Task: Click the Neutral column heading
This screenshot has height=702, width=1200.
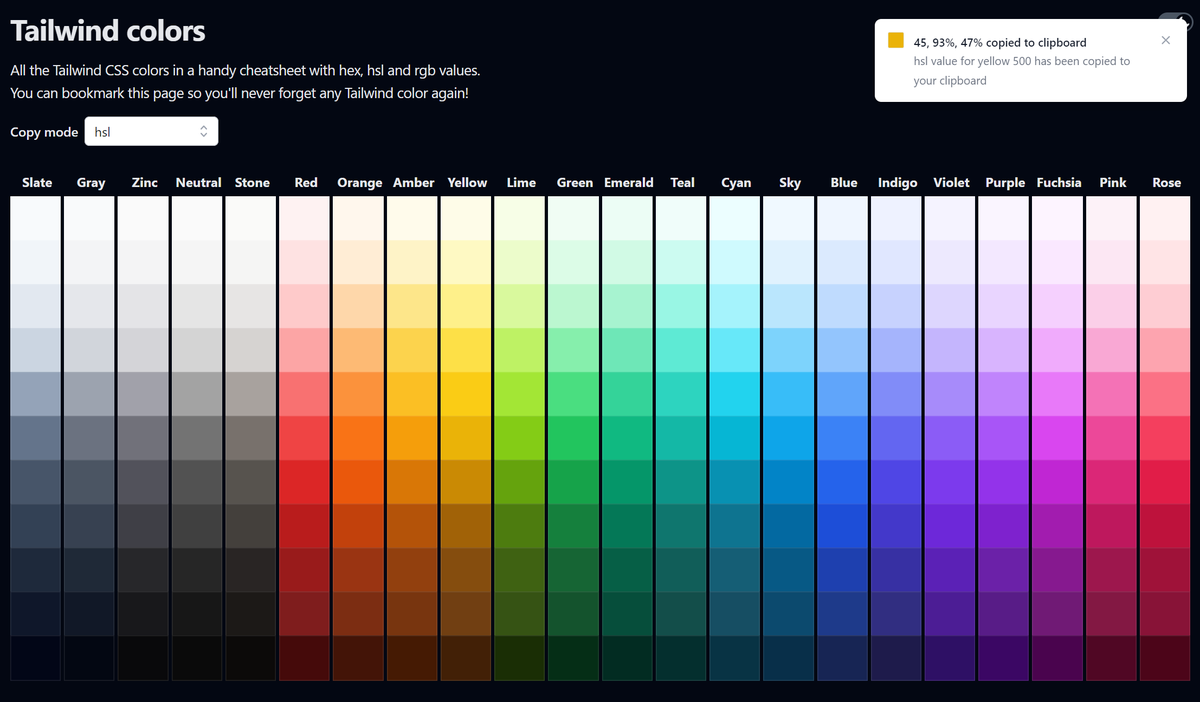Action: click(198, 183)
